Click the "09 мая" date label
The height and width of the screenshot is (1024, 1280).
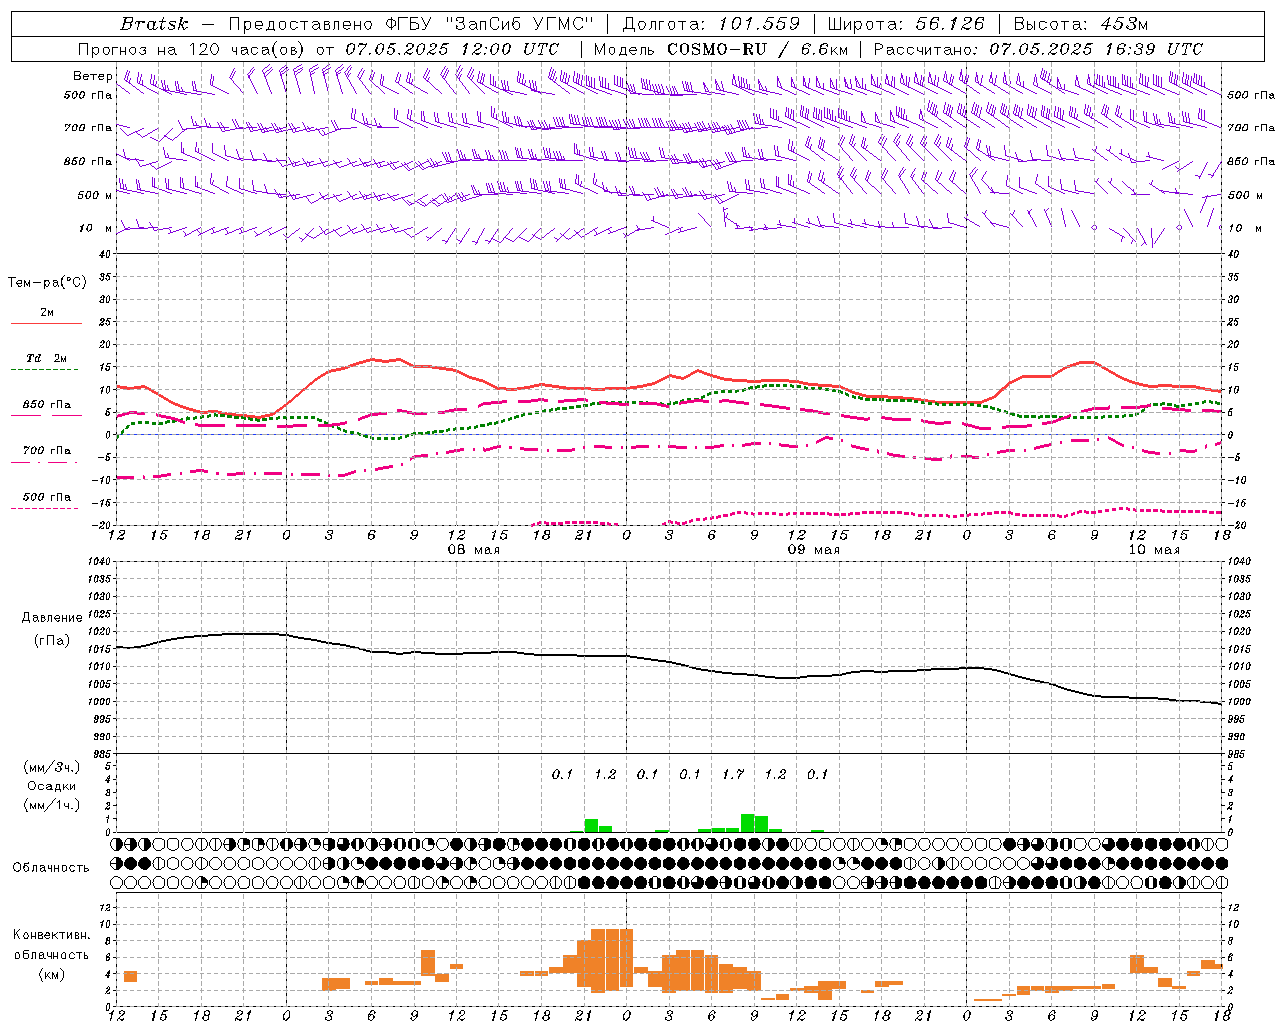click(813, 550)
